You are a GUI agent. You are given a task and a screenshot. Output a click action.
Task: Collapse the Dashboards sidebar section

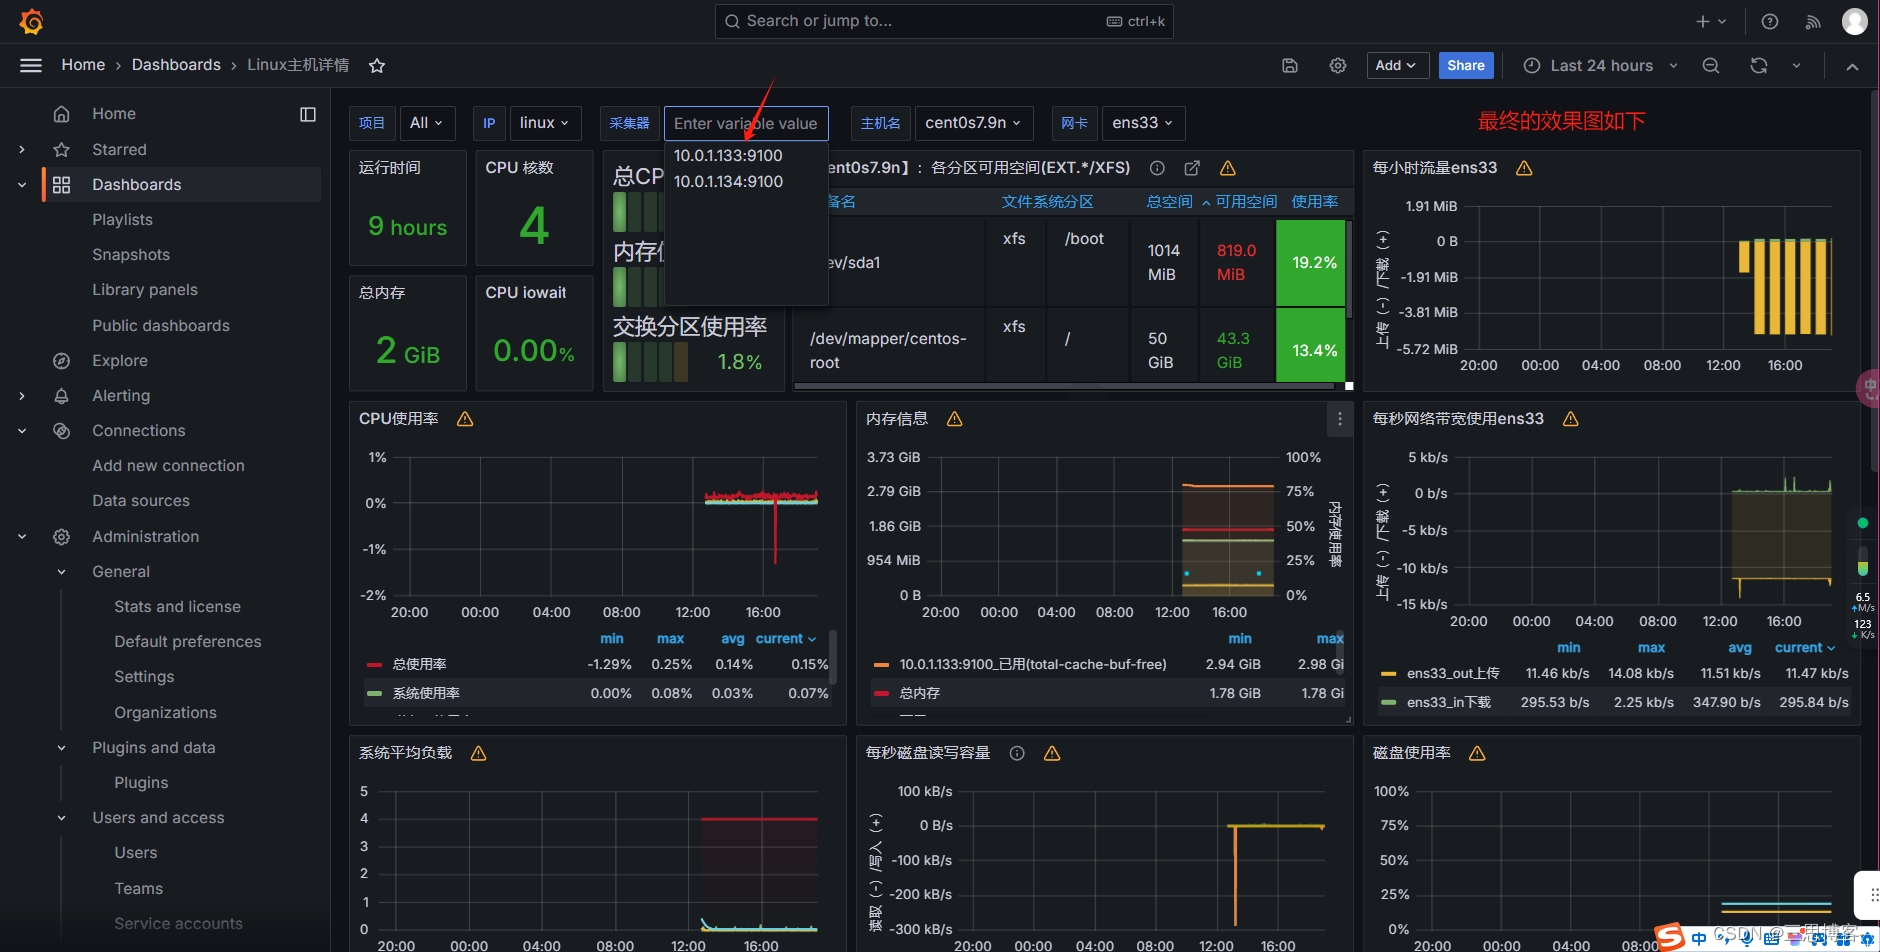tap(22, 185)
